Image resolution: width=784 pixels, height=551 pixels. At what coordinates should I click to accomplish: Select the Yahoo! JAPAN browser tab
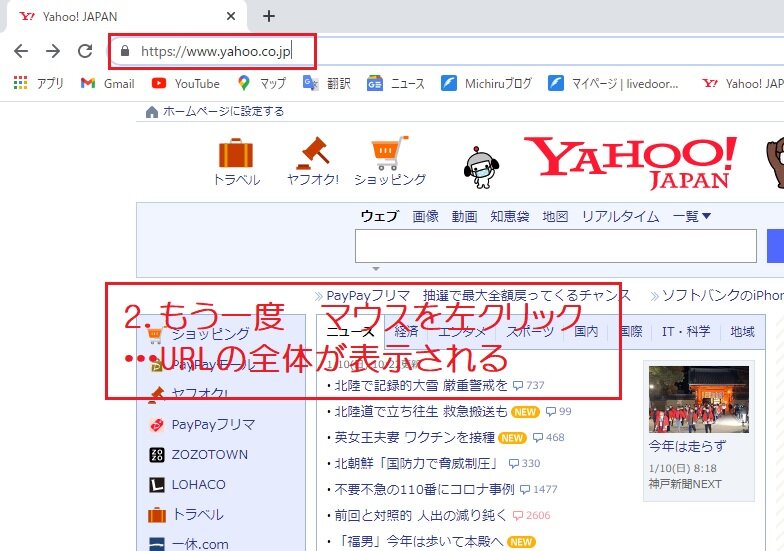coord(125,16)
